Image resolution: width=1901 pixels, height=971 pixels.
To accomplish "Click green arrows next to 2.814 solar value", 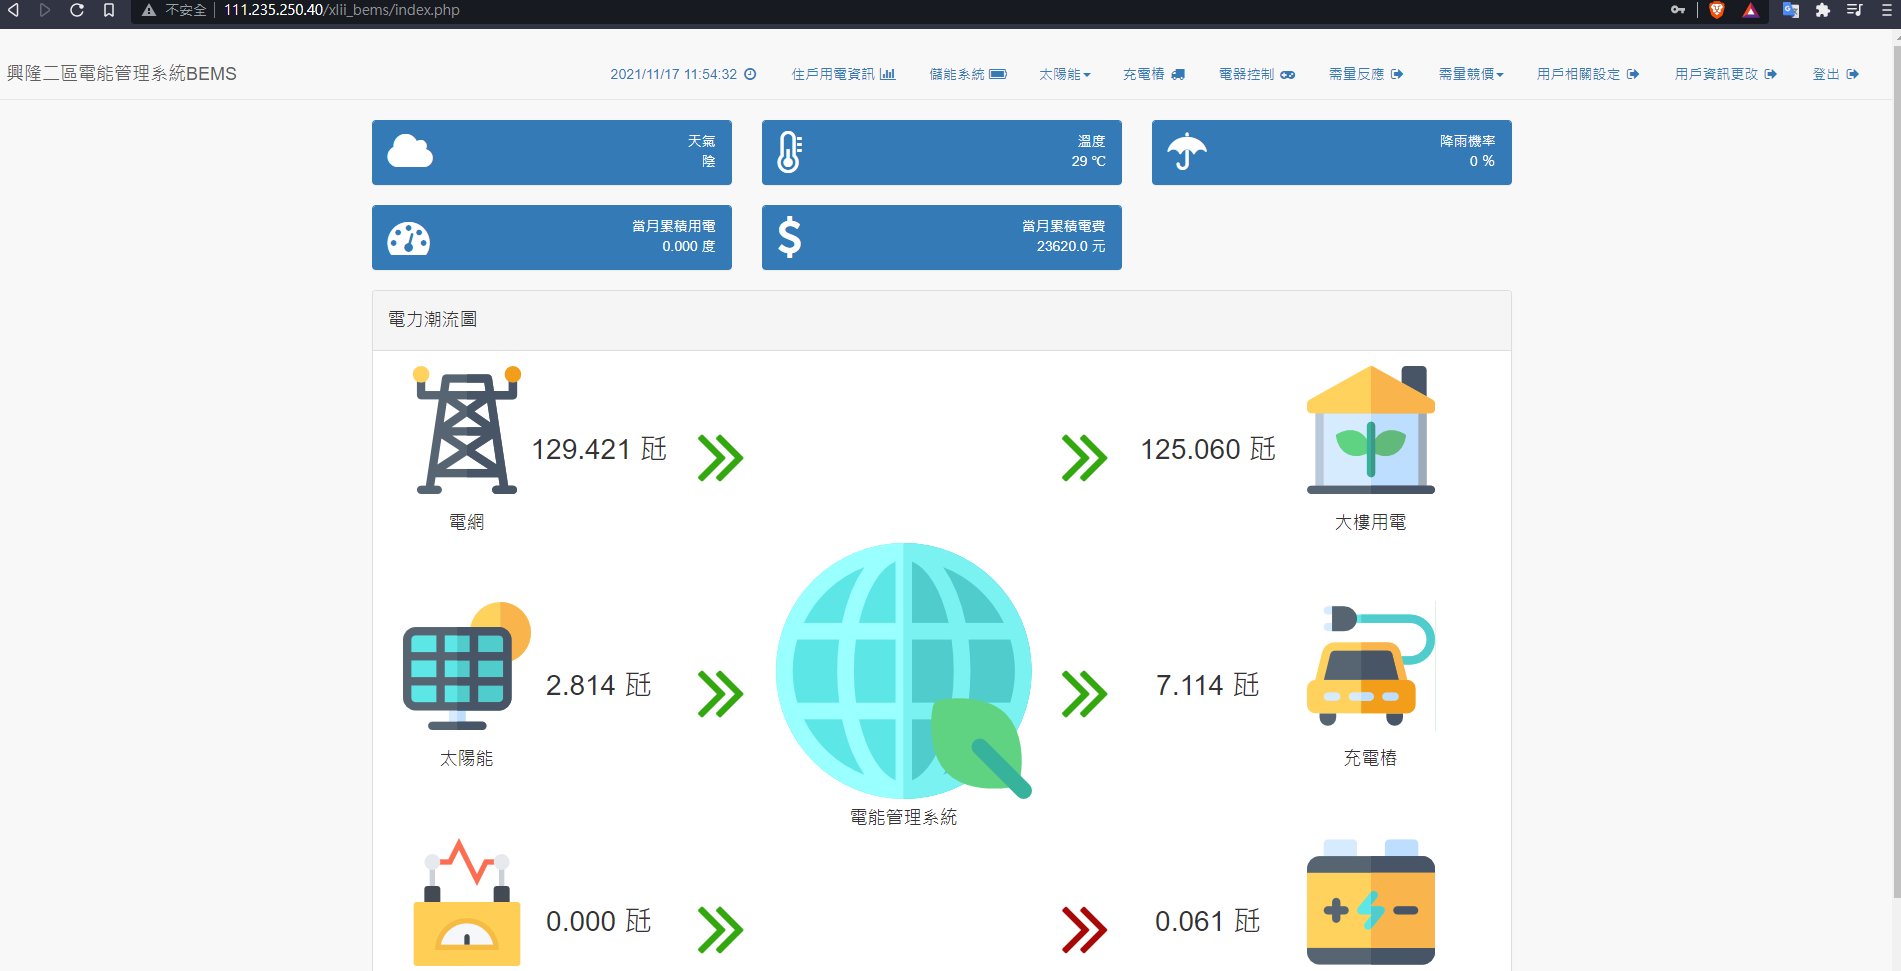I will [720, 694].
